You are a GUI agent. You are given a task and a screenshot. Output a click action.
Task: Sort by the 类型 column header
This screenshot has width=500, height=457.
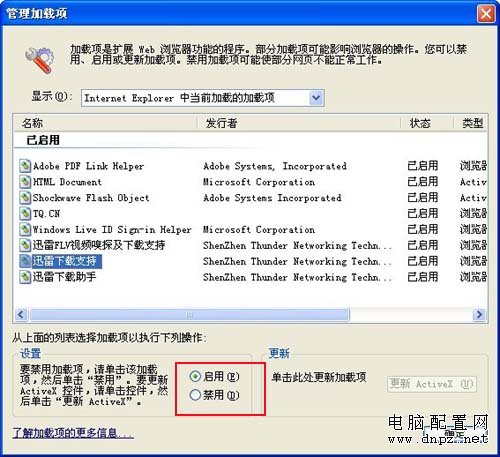point(473,123)
